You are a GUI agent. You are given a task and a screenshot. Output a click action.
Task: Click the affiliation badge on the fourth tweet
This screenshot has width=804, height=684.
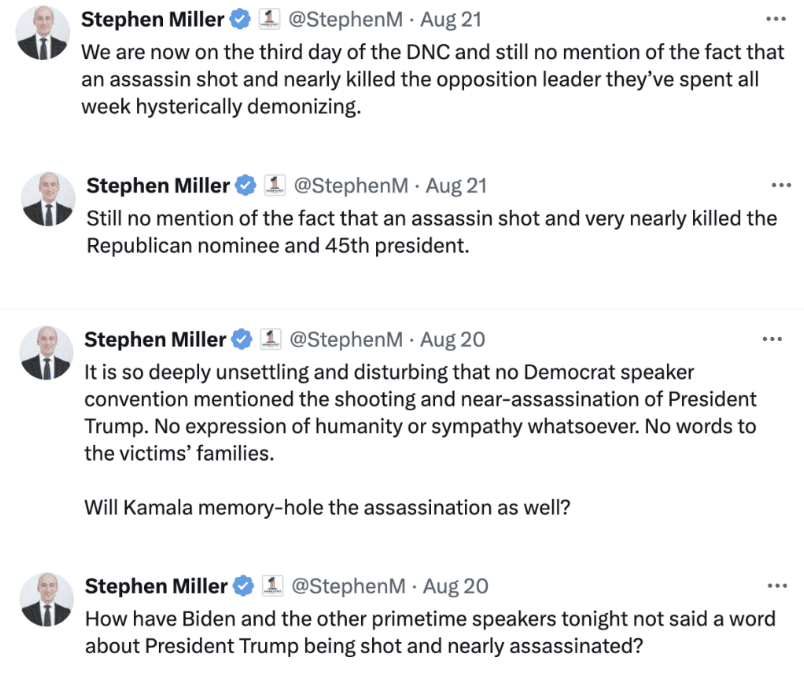click(x=272, y=586)
